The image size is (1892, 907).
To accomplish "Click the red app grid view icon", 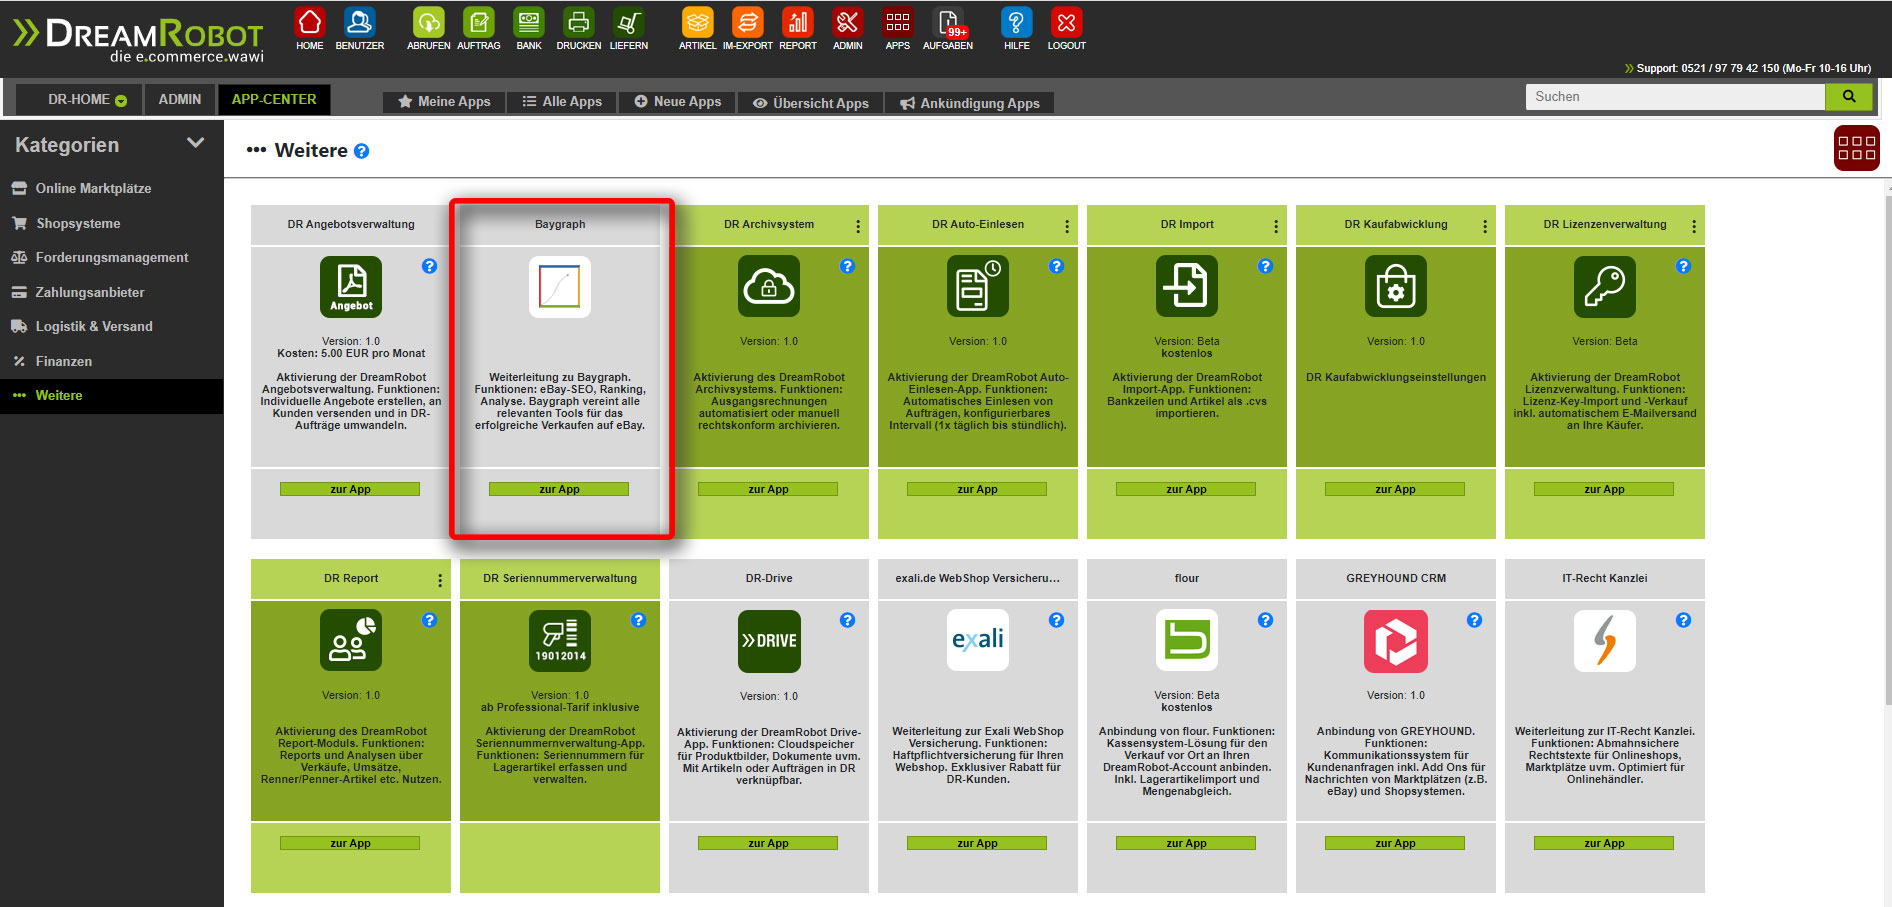I will tap(1856, 148).
